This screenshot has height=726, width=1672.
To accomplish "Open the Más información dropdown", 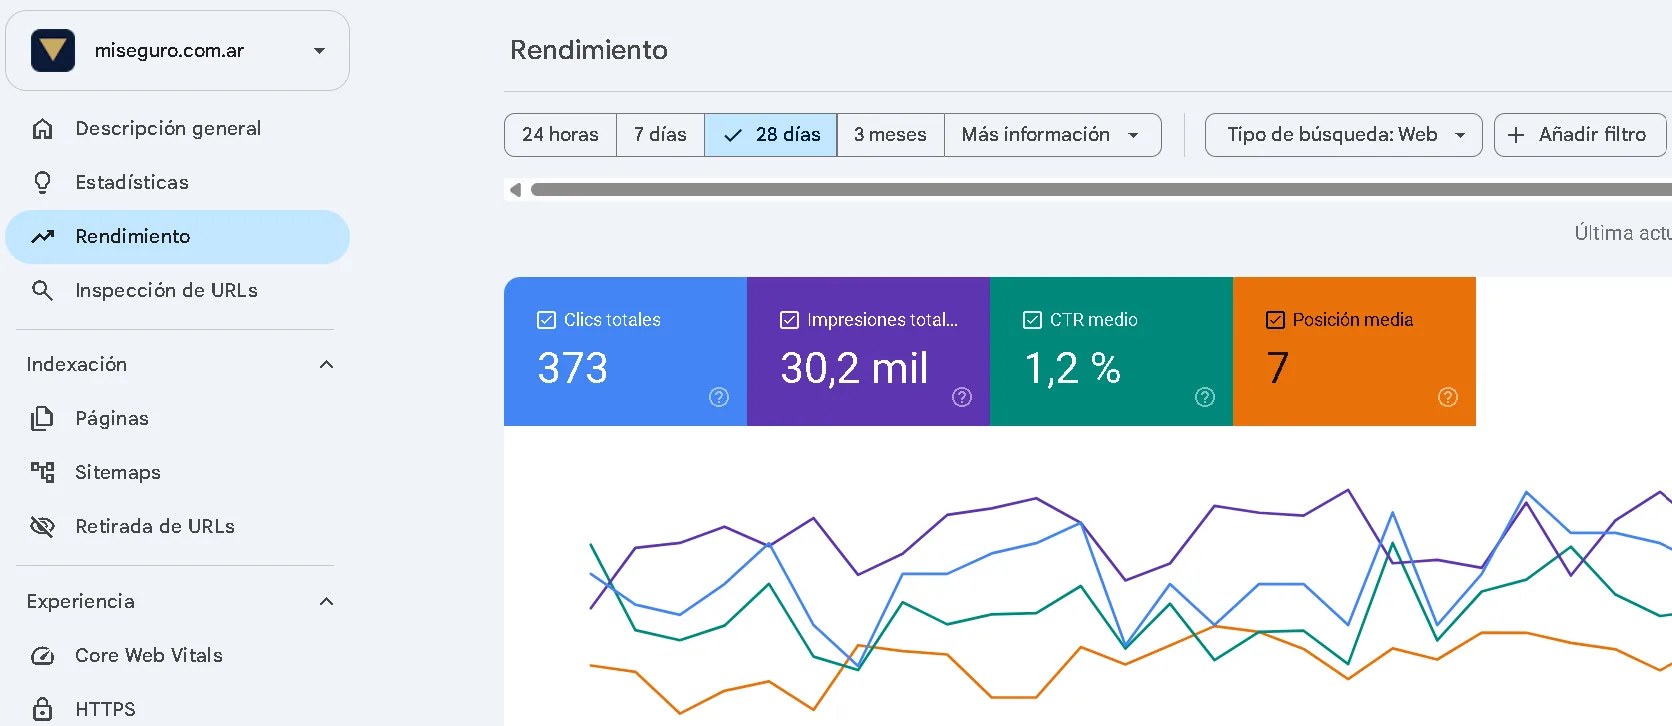I will click(1052, 135).
